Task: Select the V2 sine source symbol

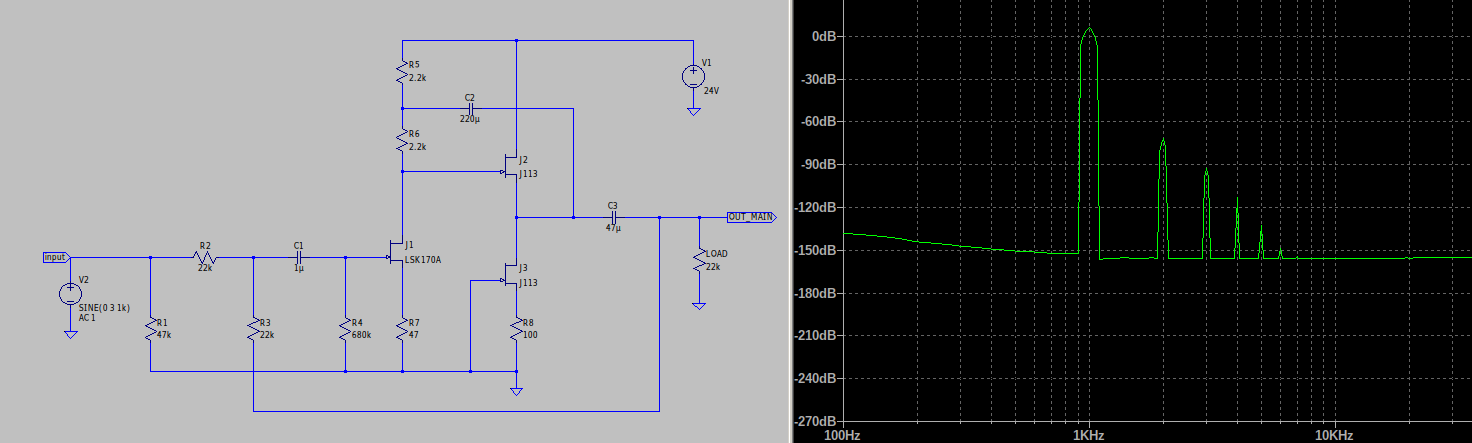Action: pos(70,294)
